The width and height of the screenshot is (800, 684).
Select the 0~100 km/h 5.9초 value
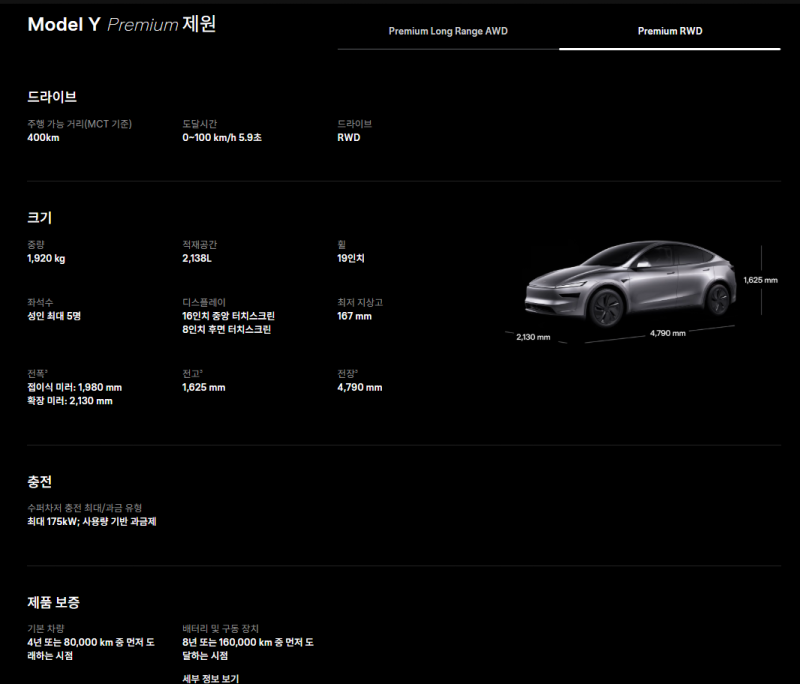point(222,138)
